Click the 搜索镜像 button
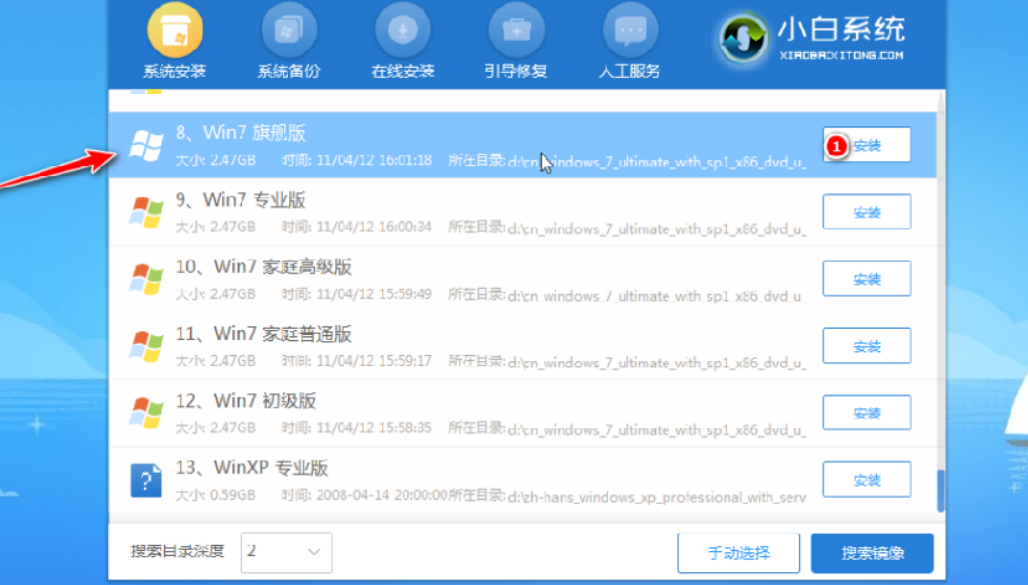The image size is (1028, 585). click(872, 553)
